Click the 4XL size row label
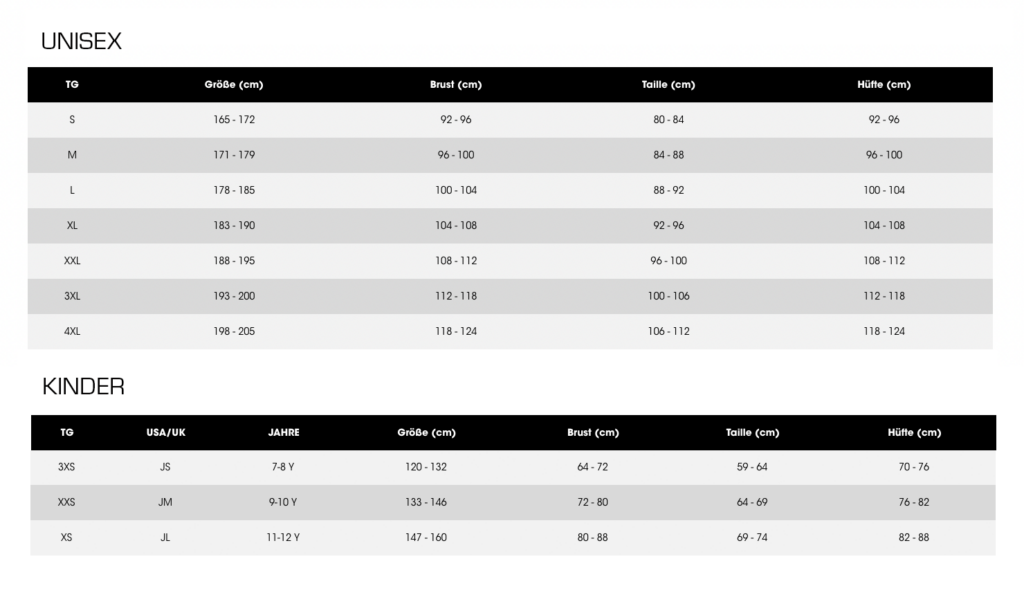The image size is (1024, 597). (72, 331)
